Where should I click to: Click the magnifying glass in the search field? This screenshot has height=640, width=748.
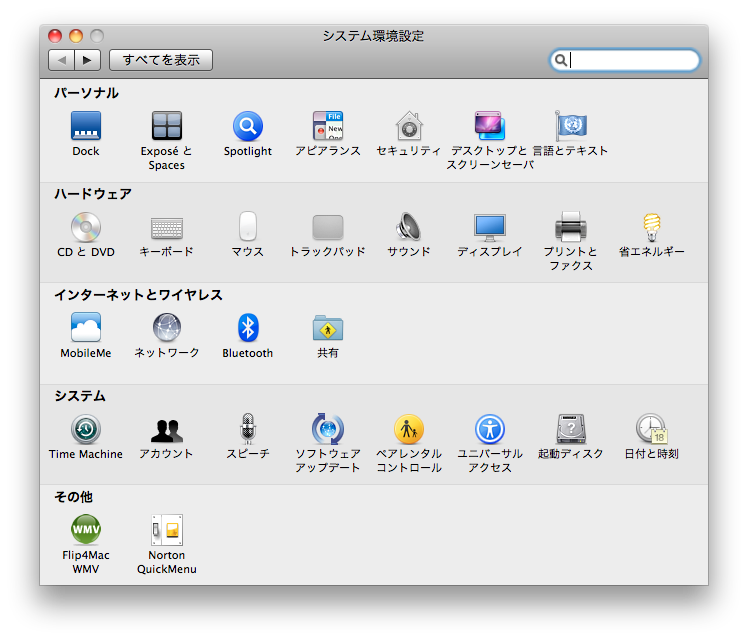pos(561,60)
